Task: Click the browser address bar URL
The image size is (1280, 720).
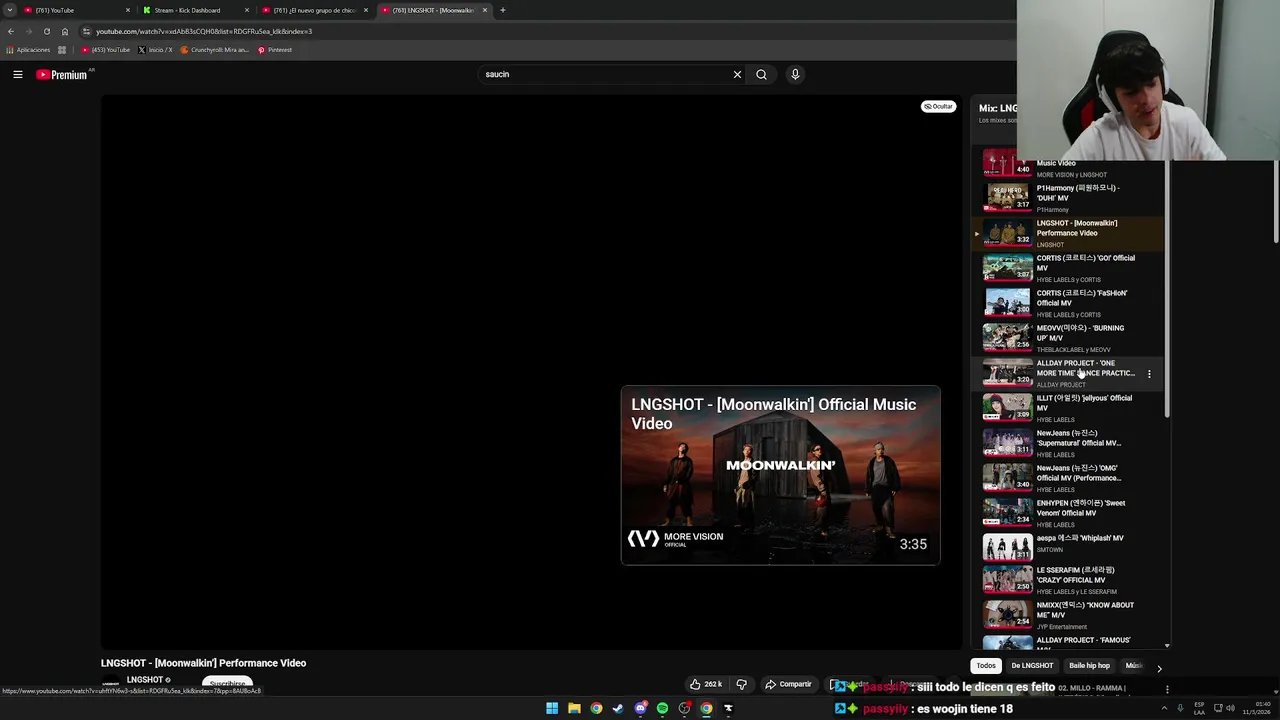Action: pyautogui.click(x=204, y=31)
